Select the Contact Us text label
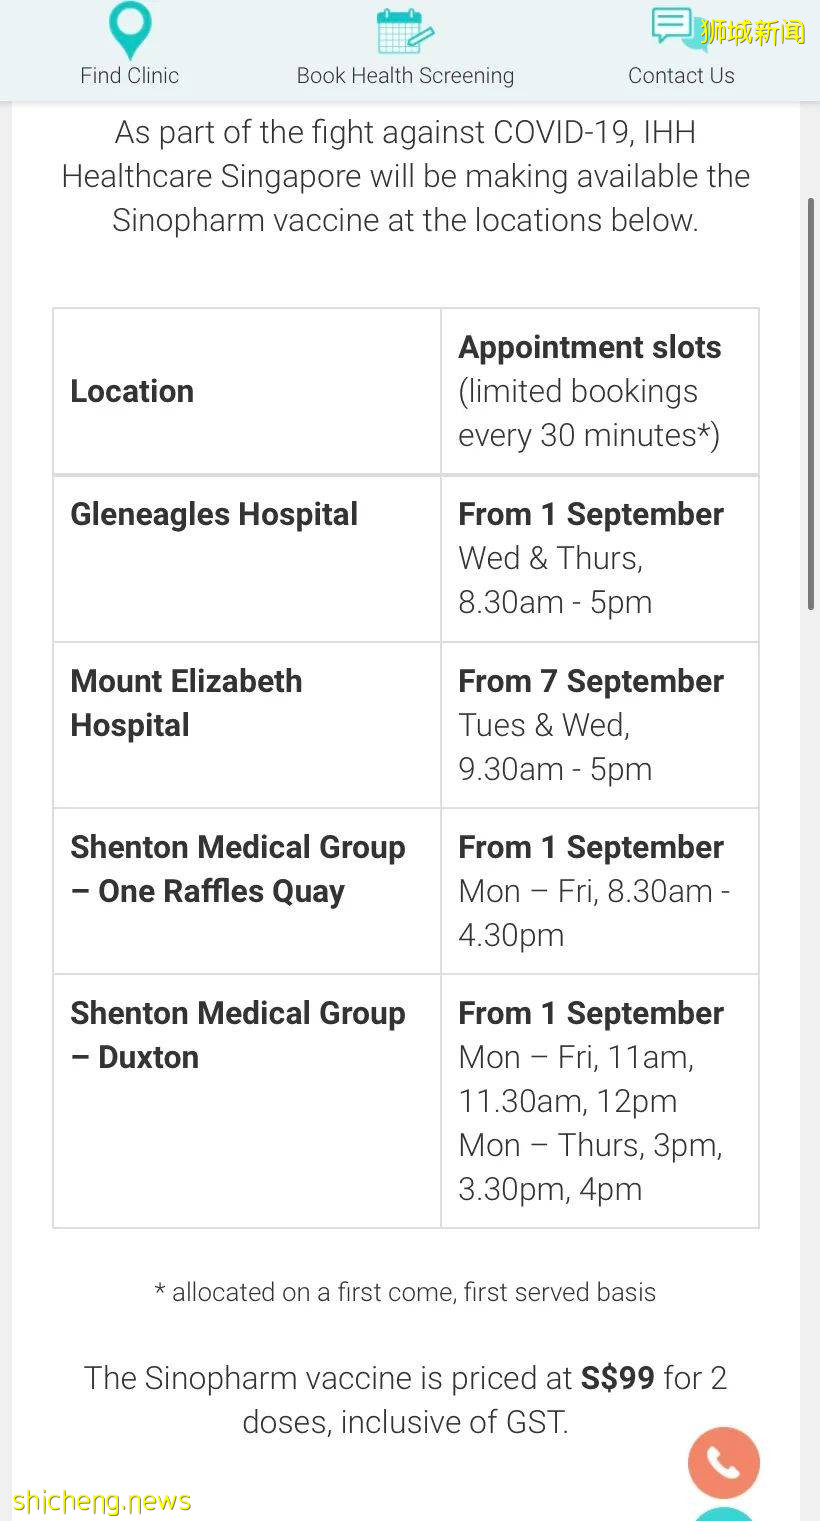The width and height of the screenshot is (820, 1521). 681,76
